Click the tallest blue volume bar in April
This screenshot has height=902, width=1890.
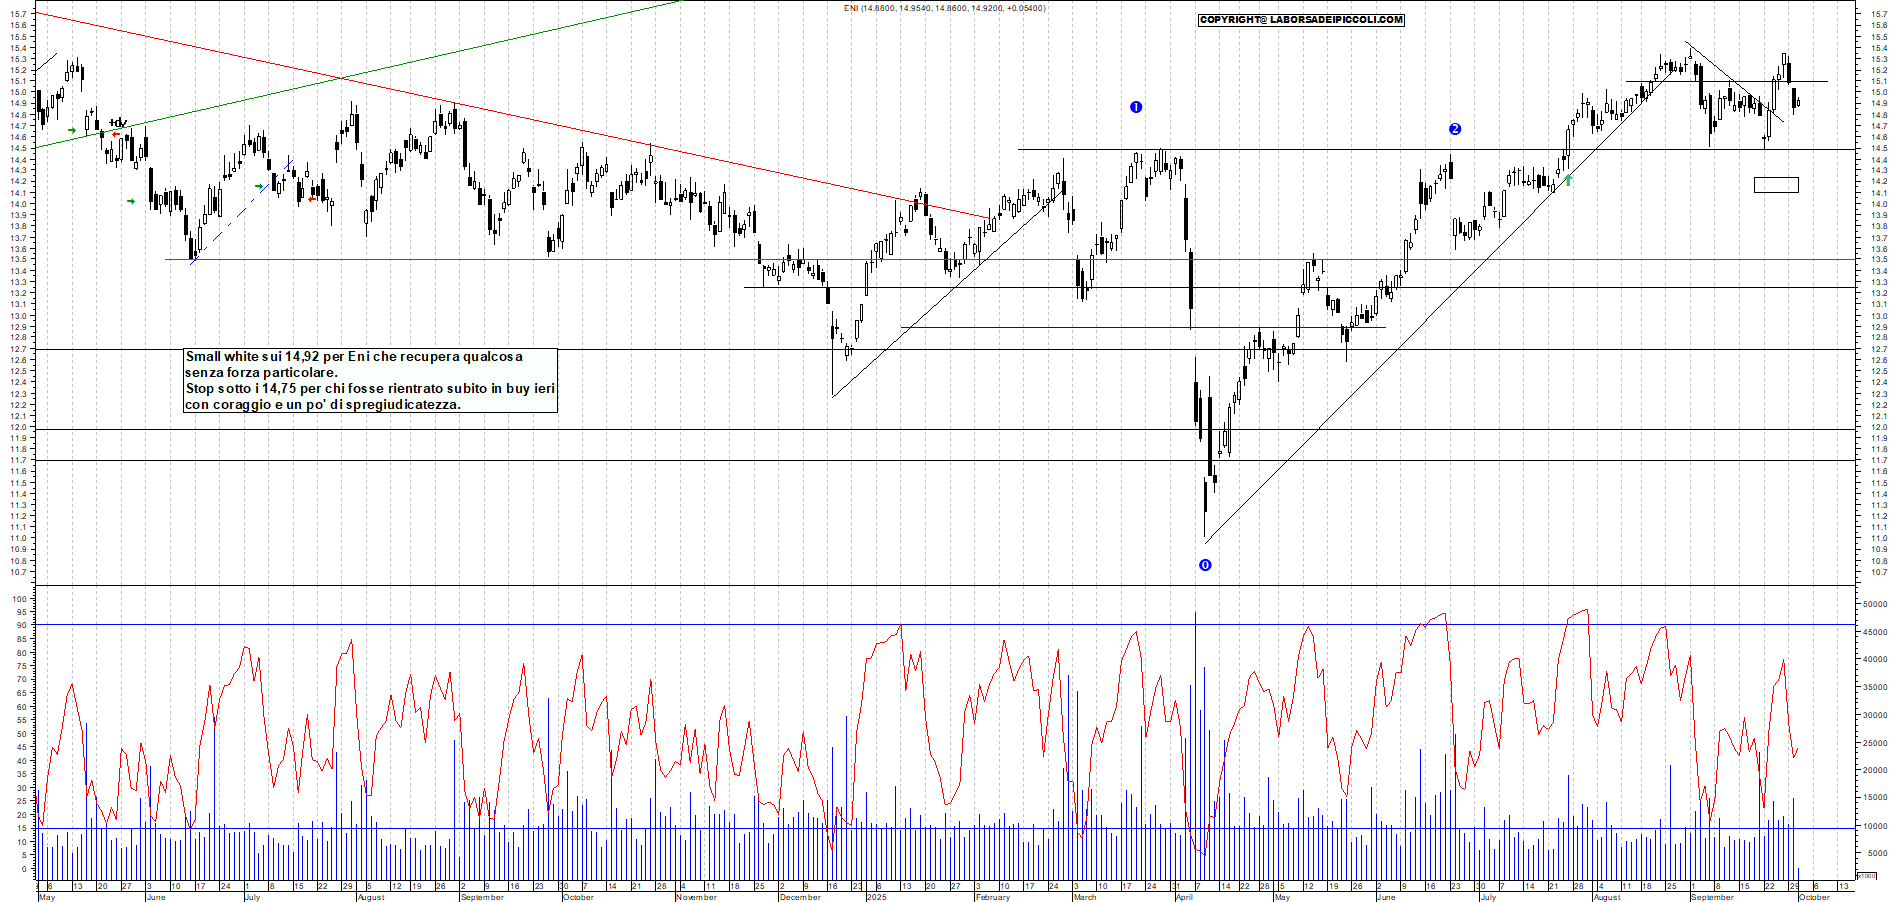coord(1194,740)
